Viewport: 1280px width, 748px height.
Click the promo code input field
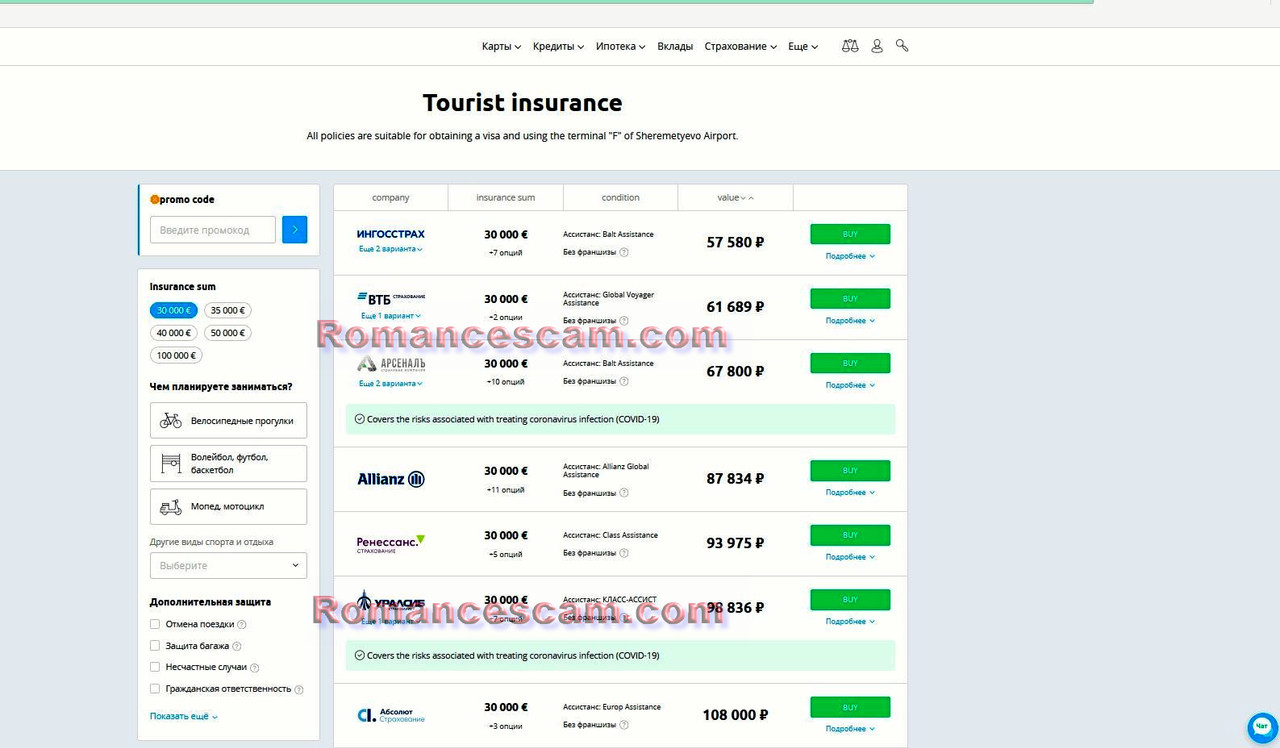[213, 230]
